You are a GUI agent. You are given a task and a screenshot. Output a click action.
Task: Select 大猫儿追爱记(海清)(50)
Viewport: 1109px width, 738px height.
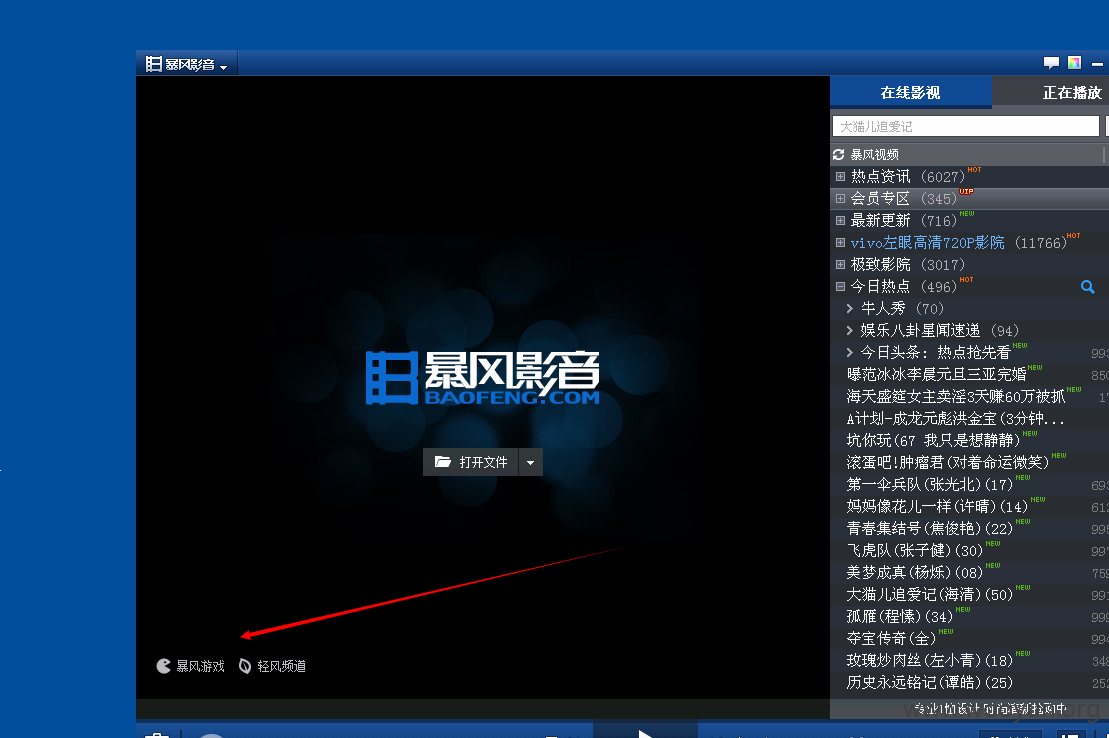930,594
